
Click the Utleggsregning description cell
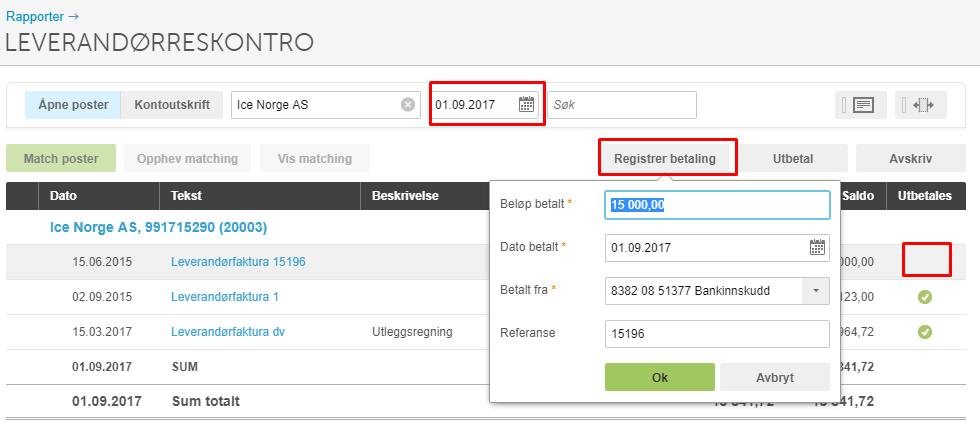412,332
